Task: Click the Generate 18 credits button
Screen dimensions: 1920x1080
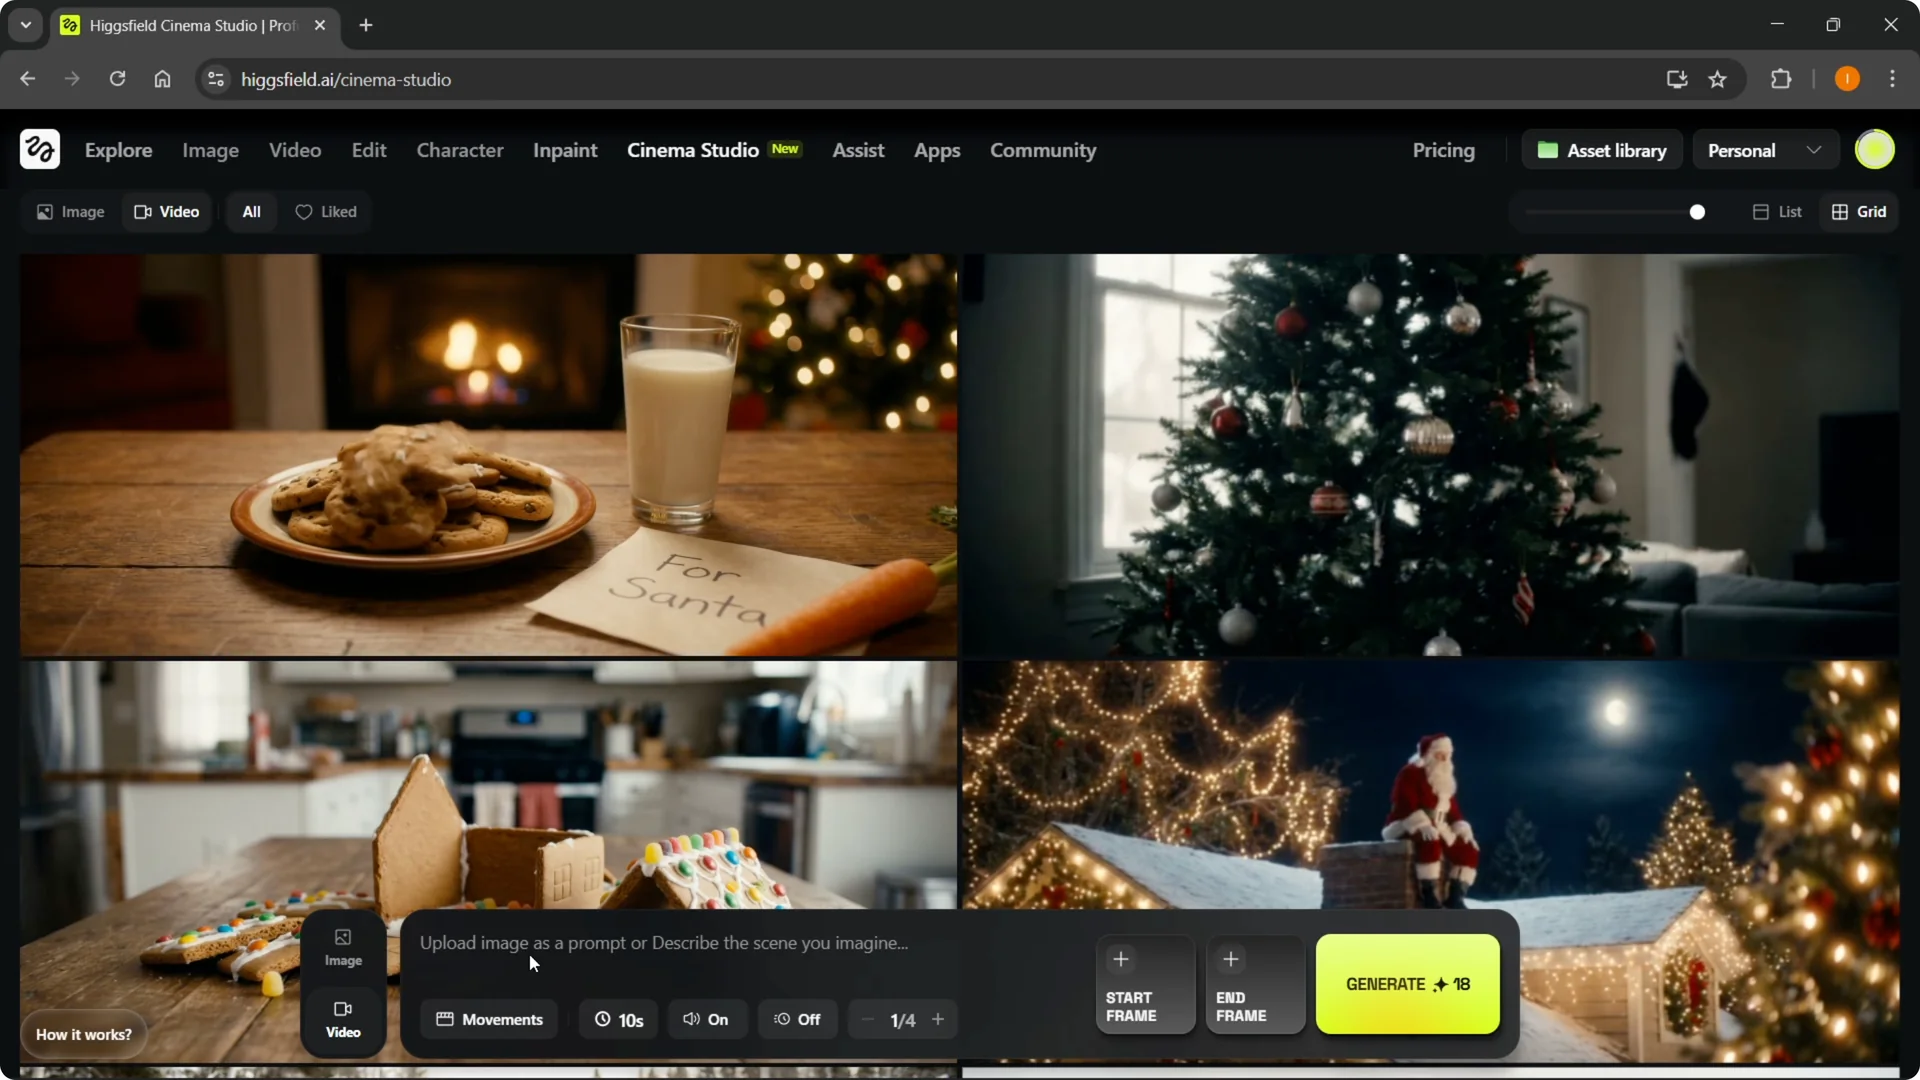Action: [x=1407, y=984]
